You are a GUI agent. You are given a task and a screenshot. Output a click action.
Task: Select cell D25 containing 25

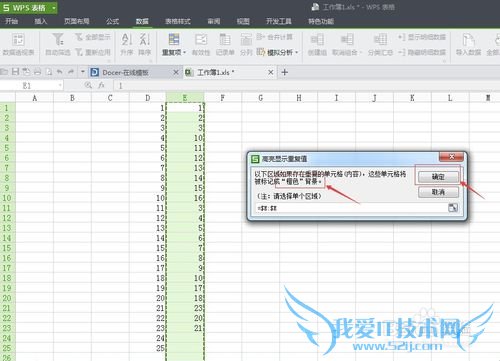click(148, 348)
